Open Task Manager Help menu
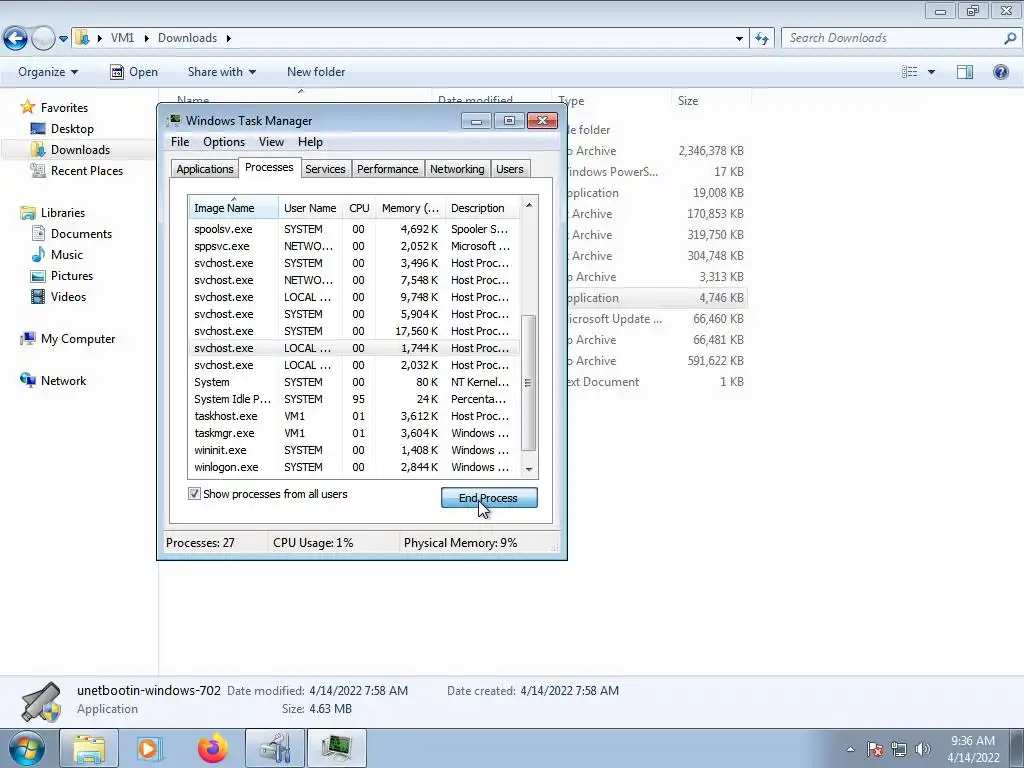Viewport: 1024px width, 768px height. [310, 142]
